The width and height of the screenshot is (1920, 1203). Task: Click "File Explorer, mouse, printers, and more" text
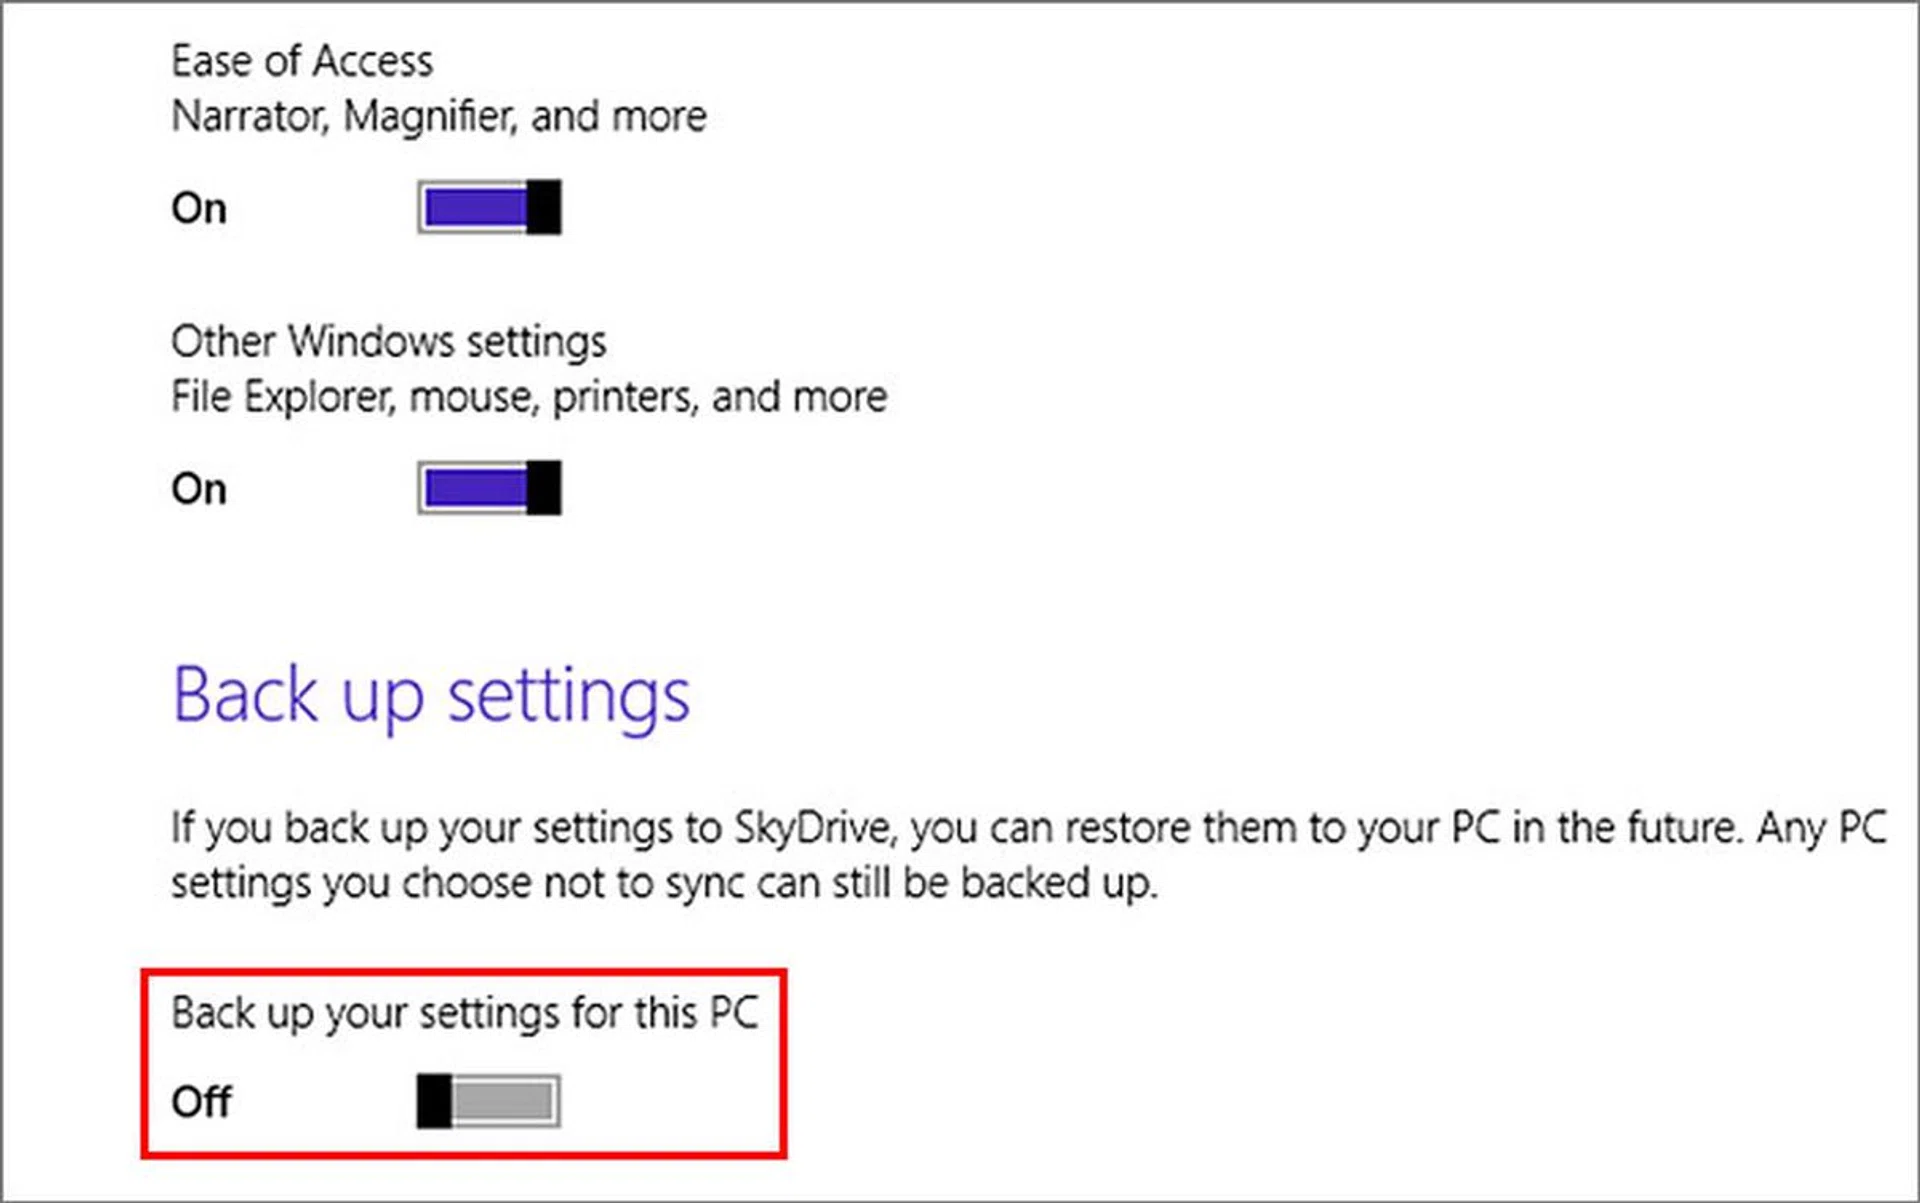click(x=529, y=397)
